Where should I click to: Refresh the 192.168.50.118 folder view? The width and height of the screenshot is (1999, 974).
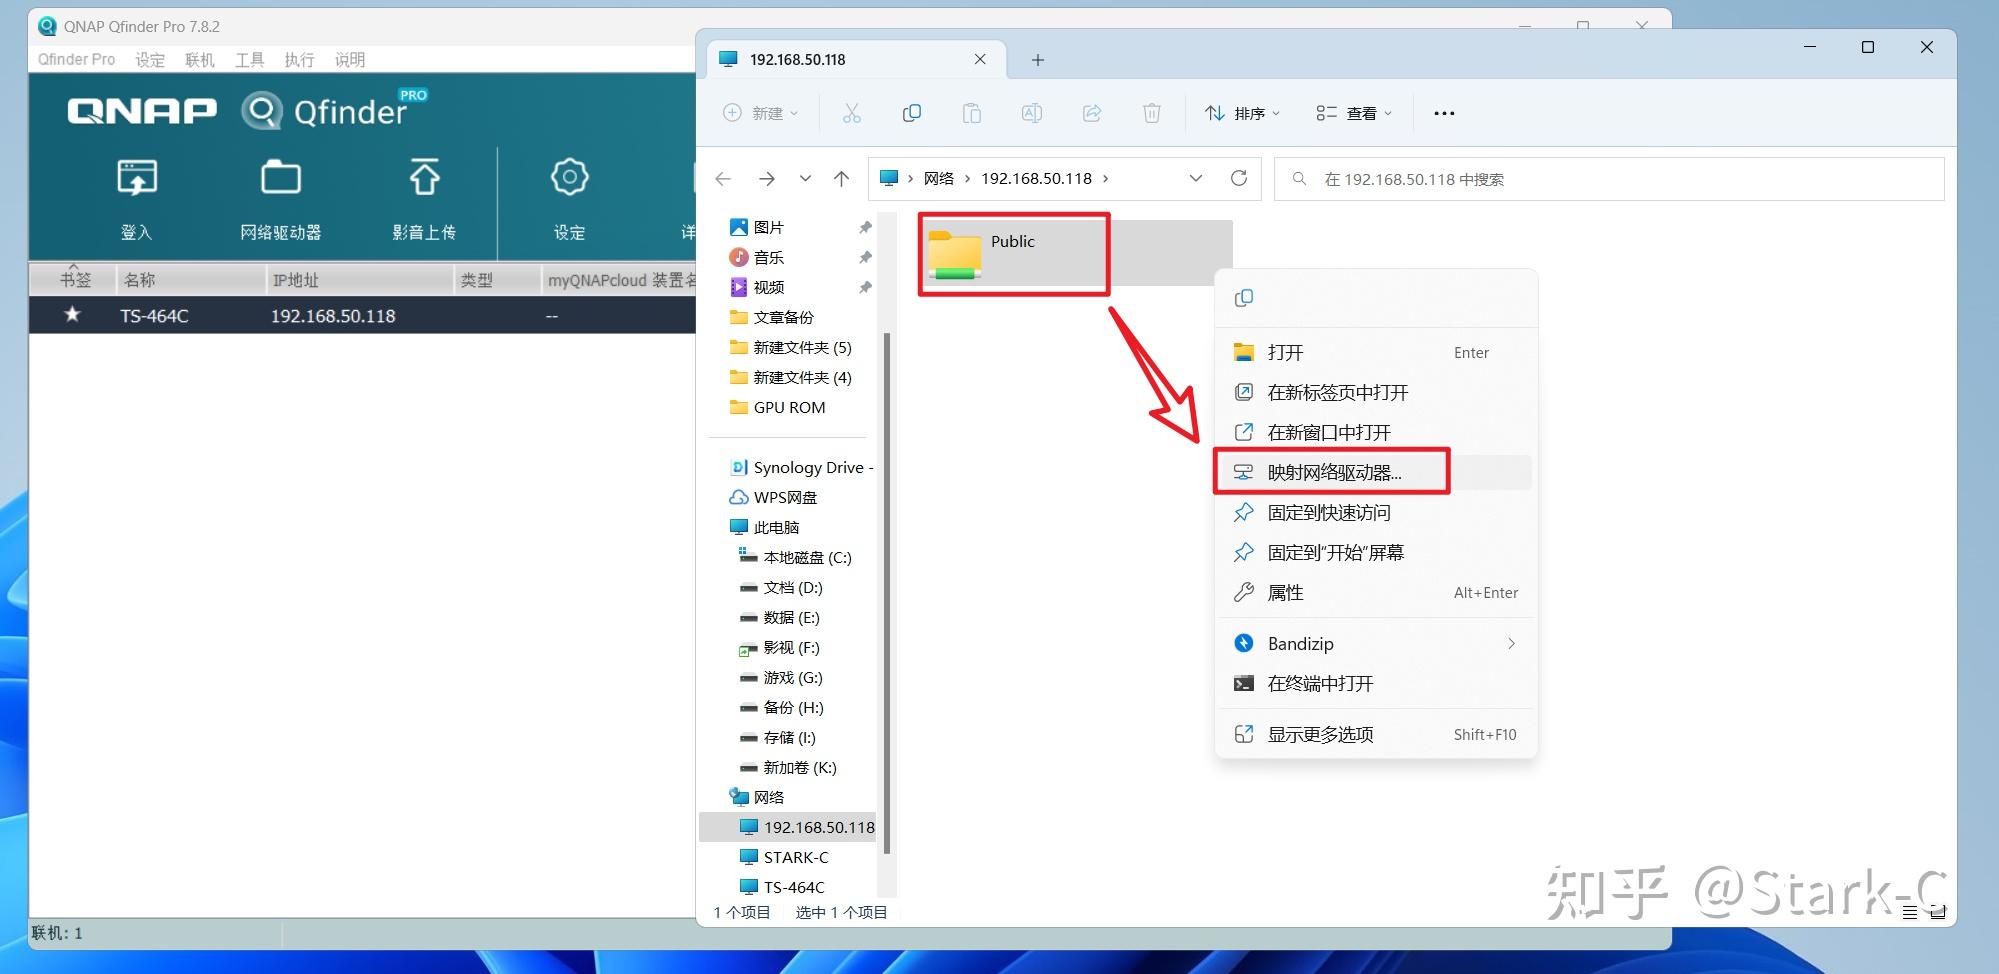click(1239, 178)
